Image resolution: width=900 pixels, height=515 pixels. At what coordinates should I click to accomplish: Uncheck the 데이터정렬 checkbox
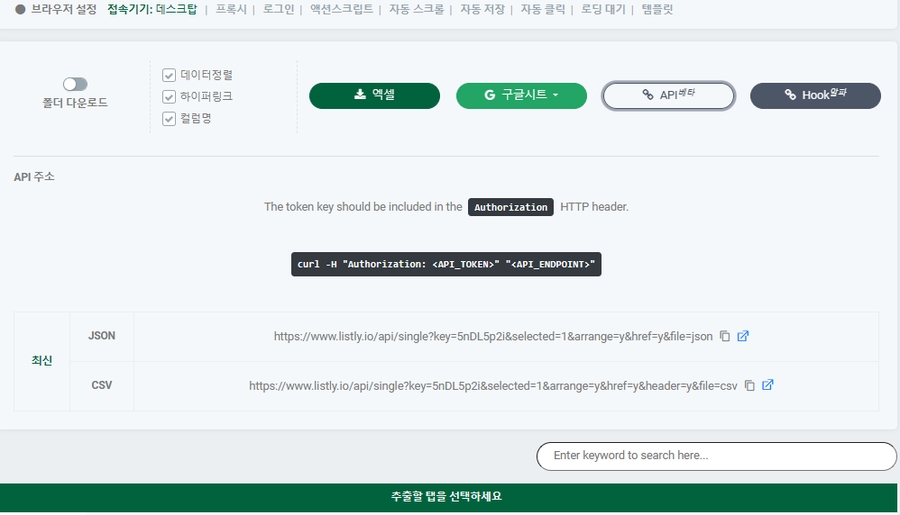pyautogui.click(x=169, y=75)
